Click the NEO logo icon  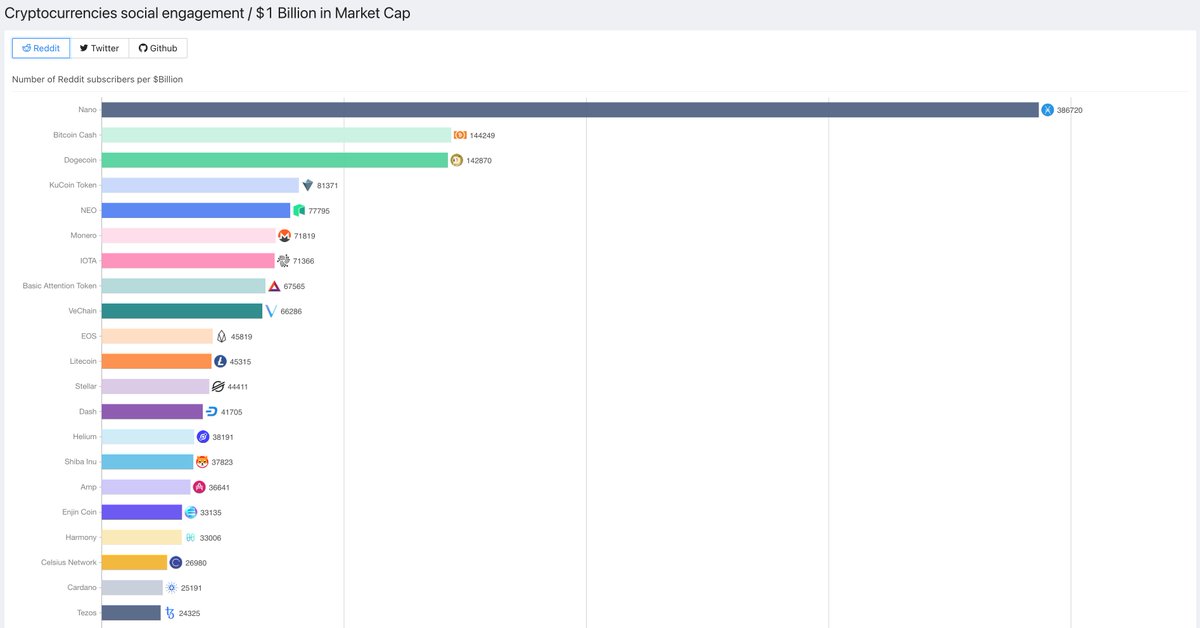pos(298,210)
